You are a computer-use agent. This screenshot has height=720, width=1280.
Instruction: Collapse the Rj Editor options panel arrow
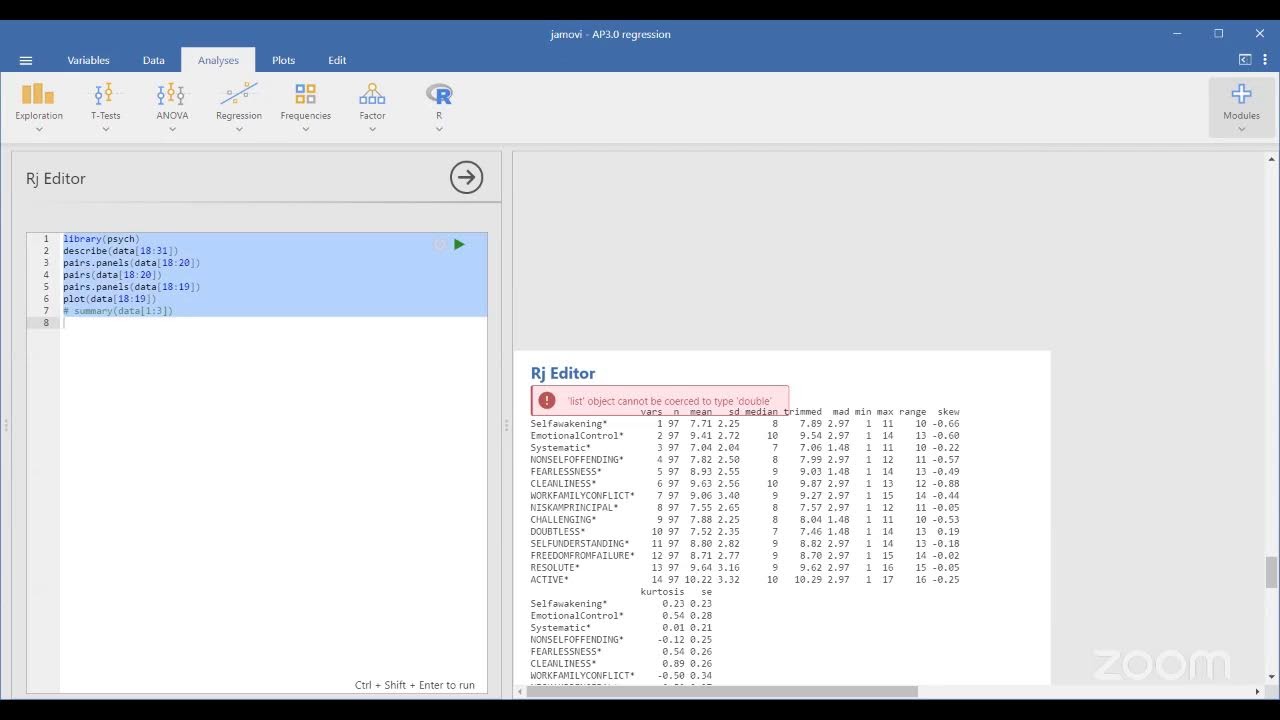[x=466, y=178]
